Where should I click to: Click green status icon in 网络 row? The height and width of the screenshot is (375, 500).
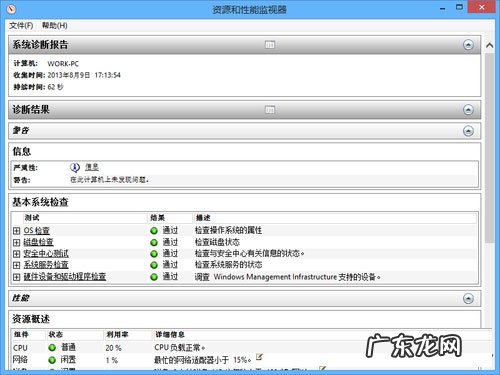click(52, 360)
